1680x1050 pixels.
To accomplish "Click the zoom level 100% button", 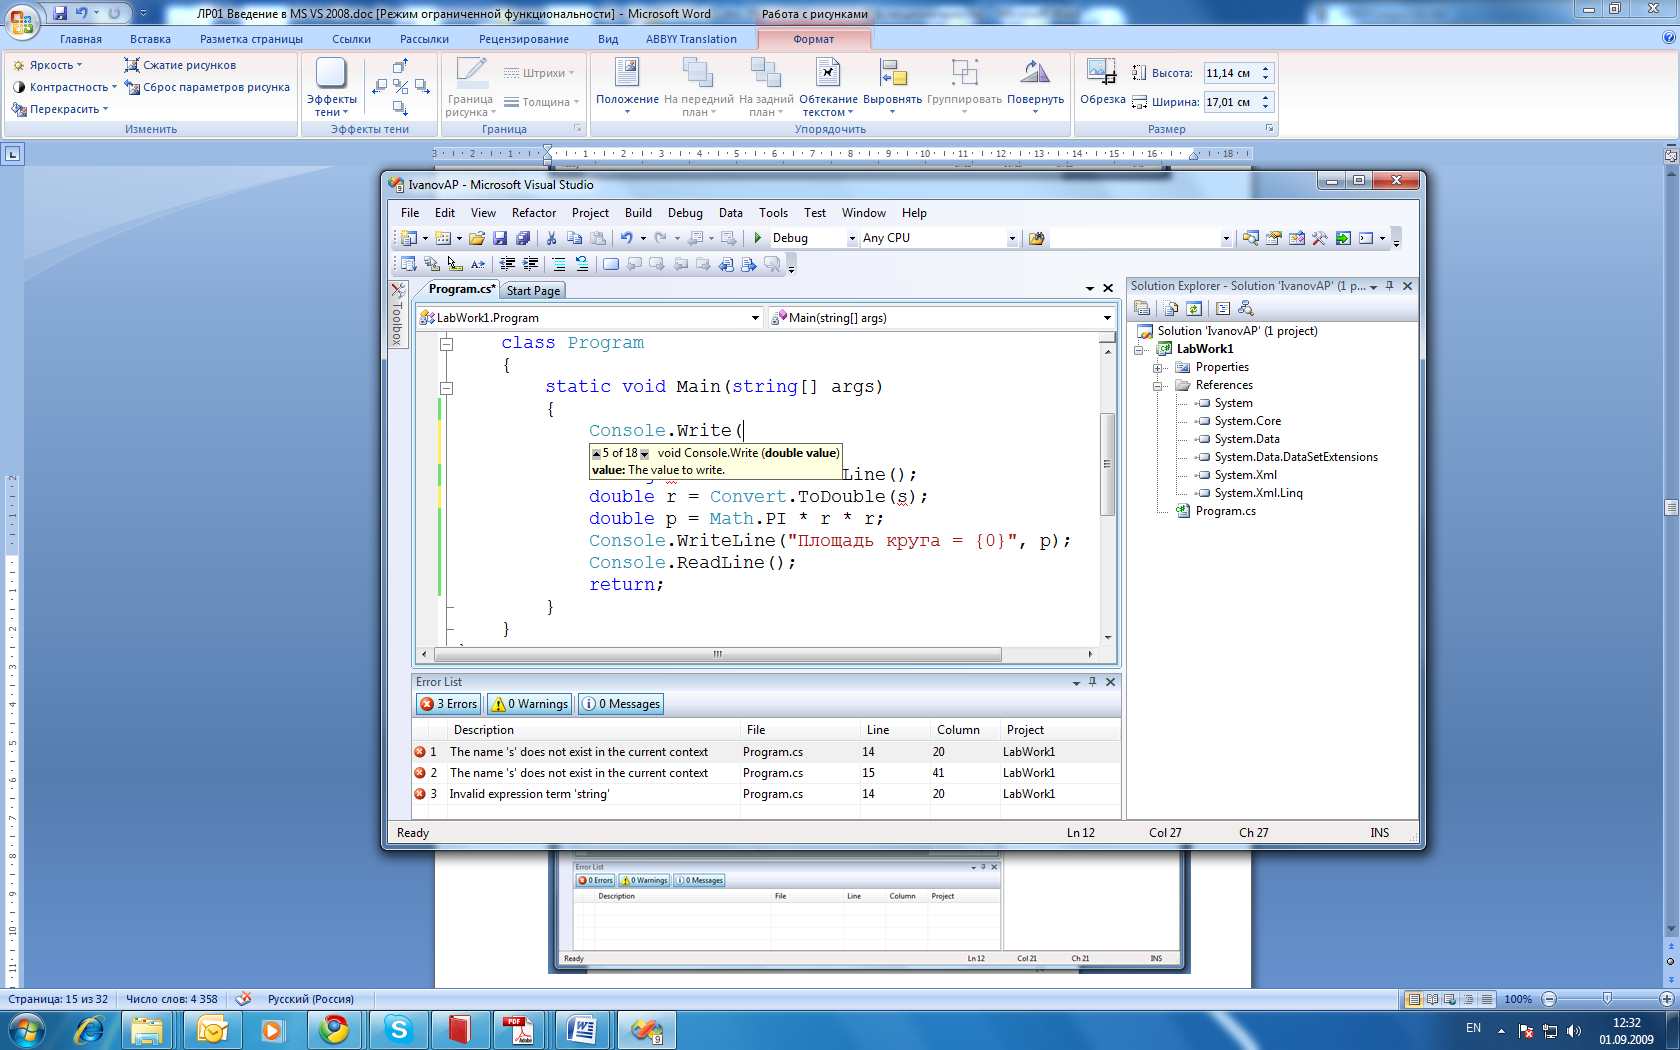I will point(1518,999).
